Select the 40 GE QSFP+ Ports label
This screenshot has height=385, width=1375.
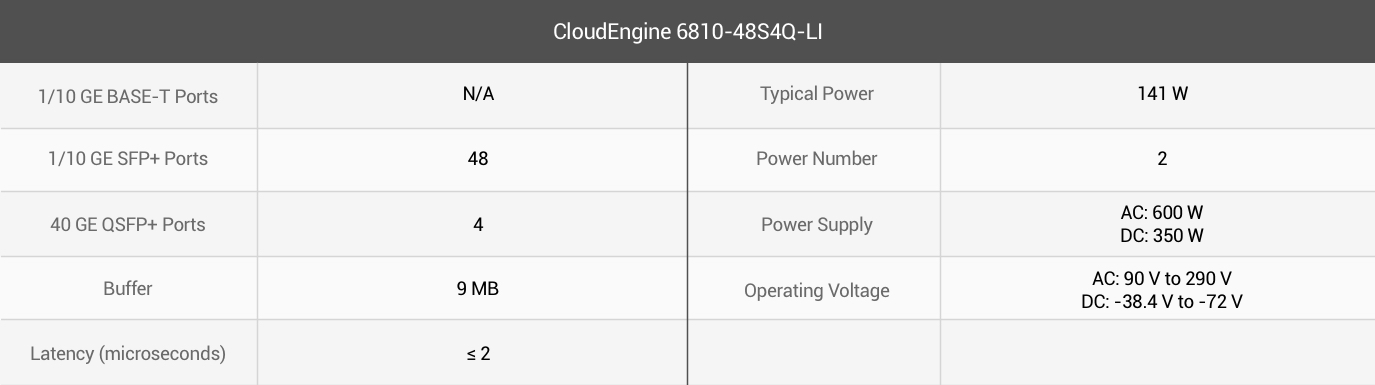128,224
